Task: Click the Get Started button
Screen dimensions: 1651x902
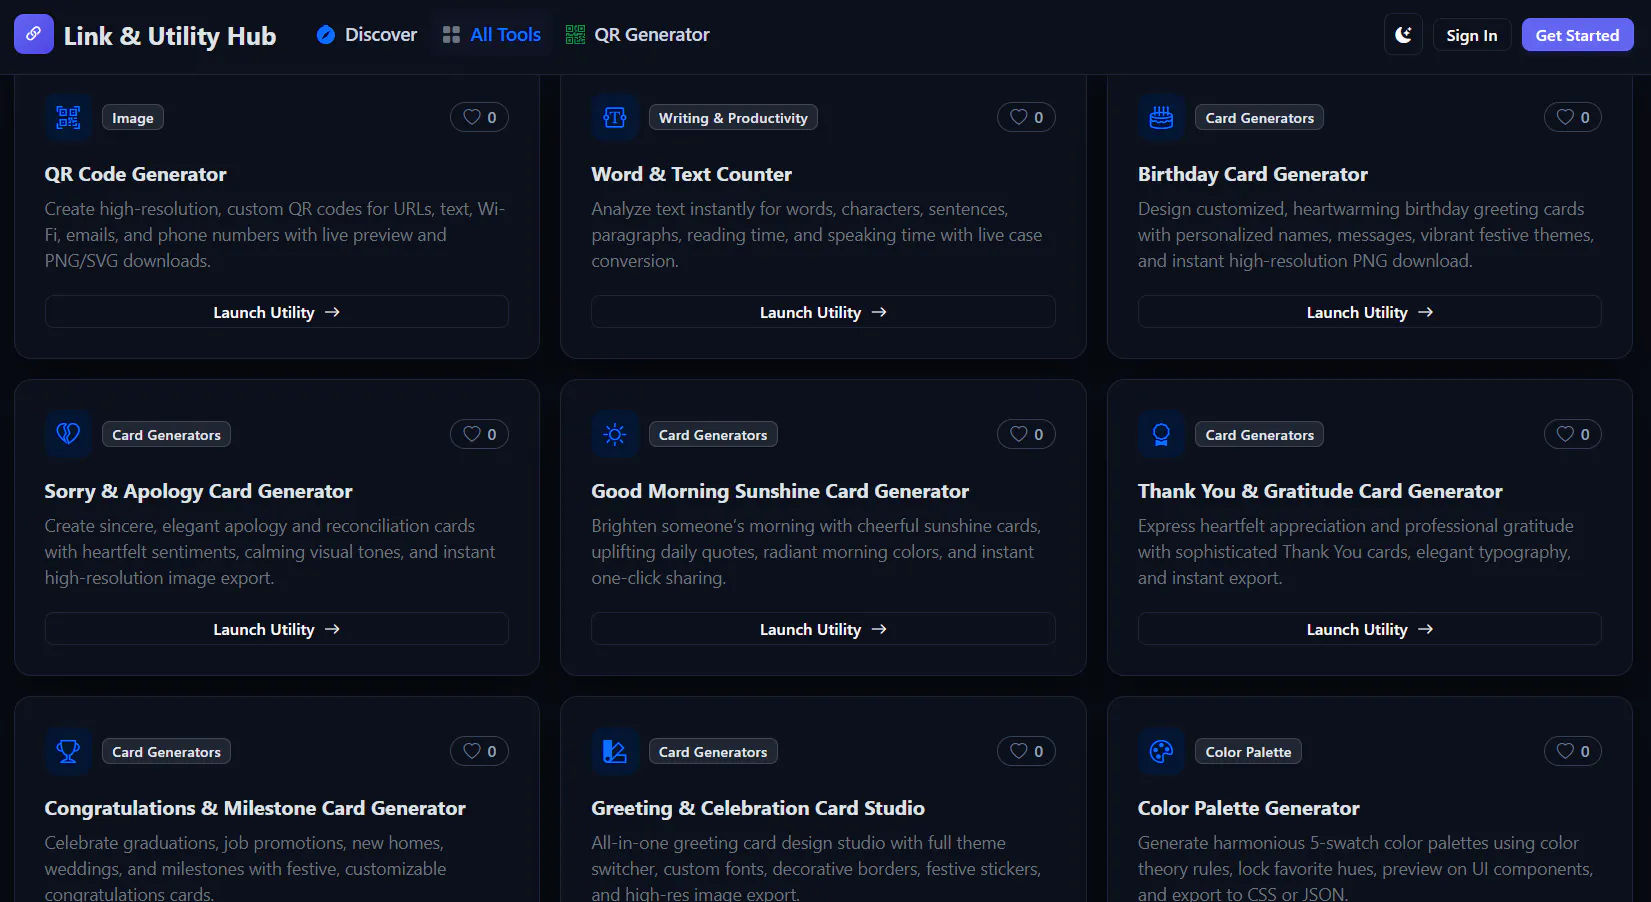Action: [x=1577, y=35]
